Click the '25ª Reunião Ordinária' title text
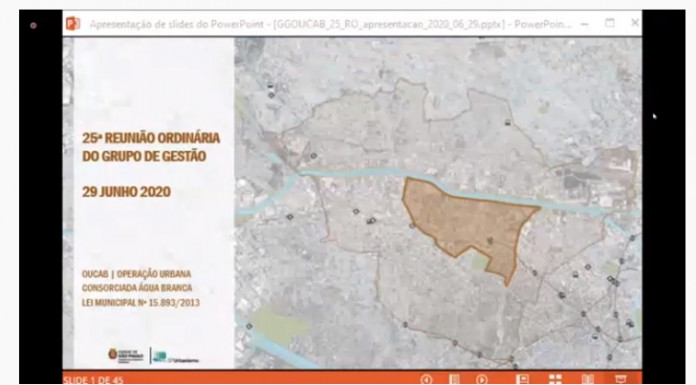The image size is (696, 385). click(x=151, y=138)
